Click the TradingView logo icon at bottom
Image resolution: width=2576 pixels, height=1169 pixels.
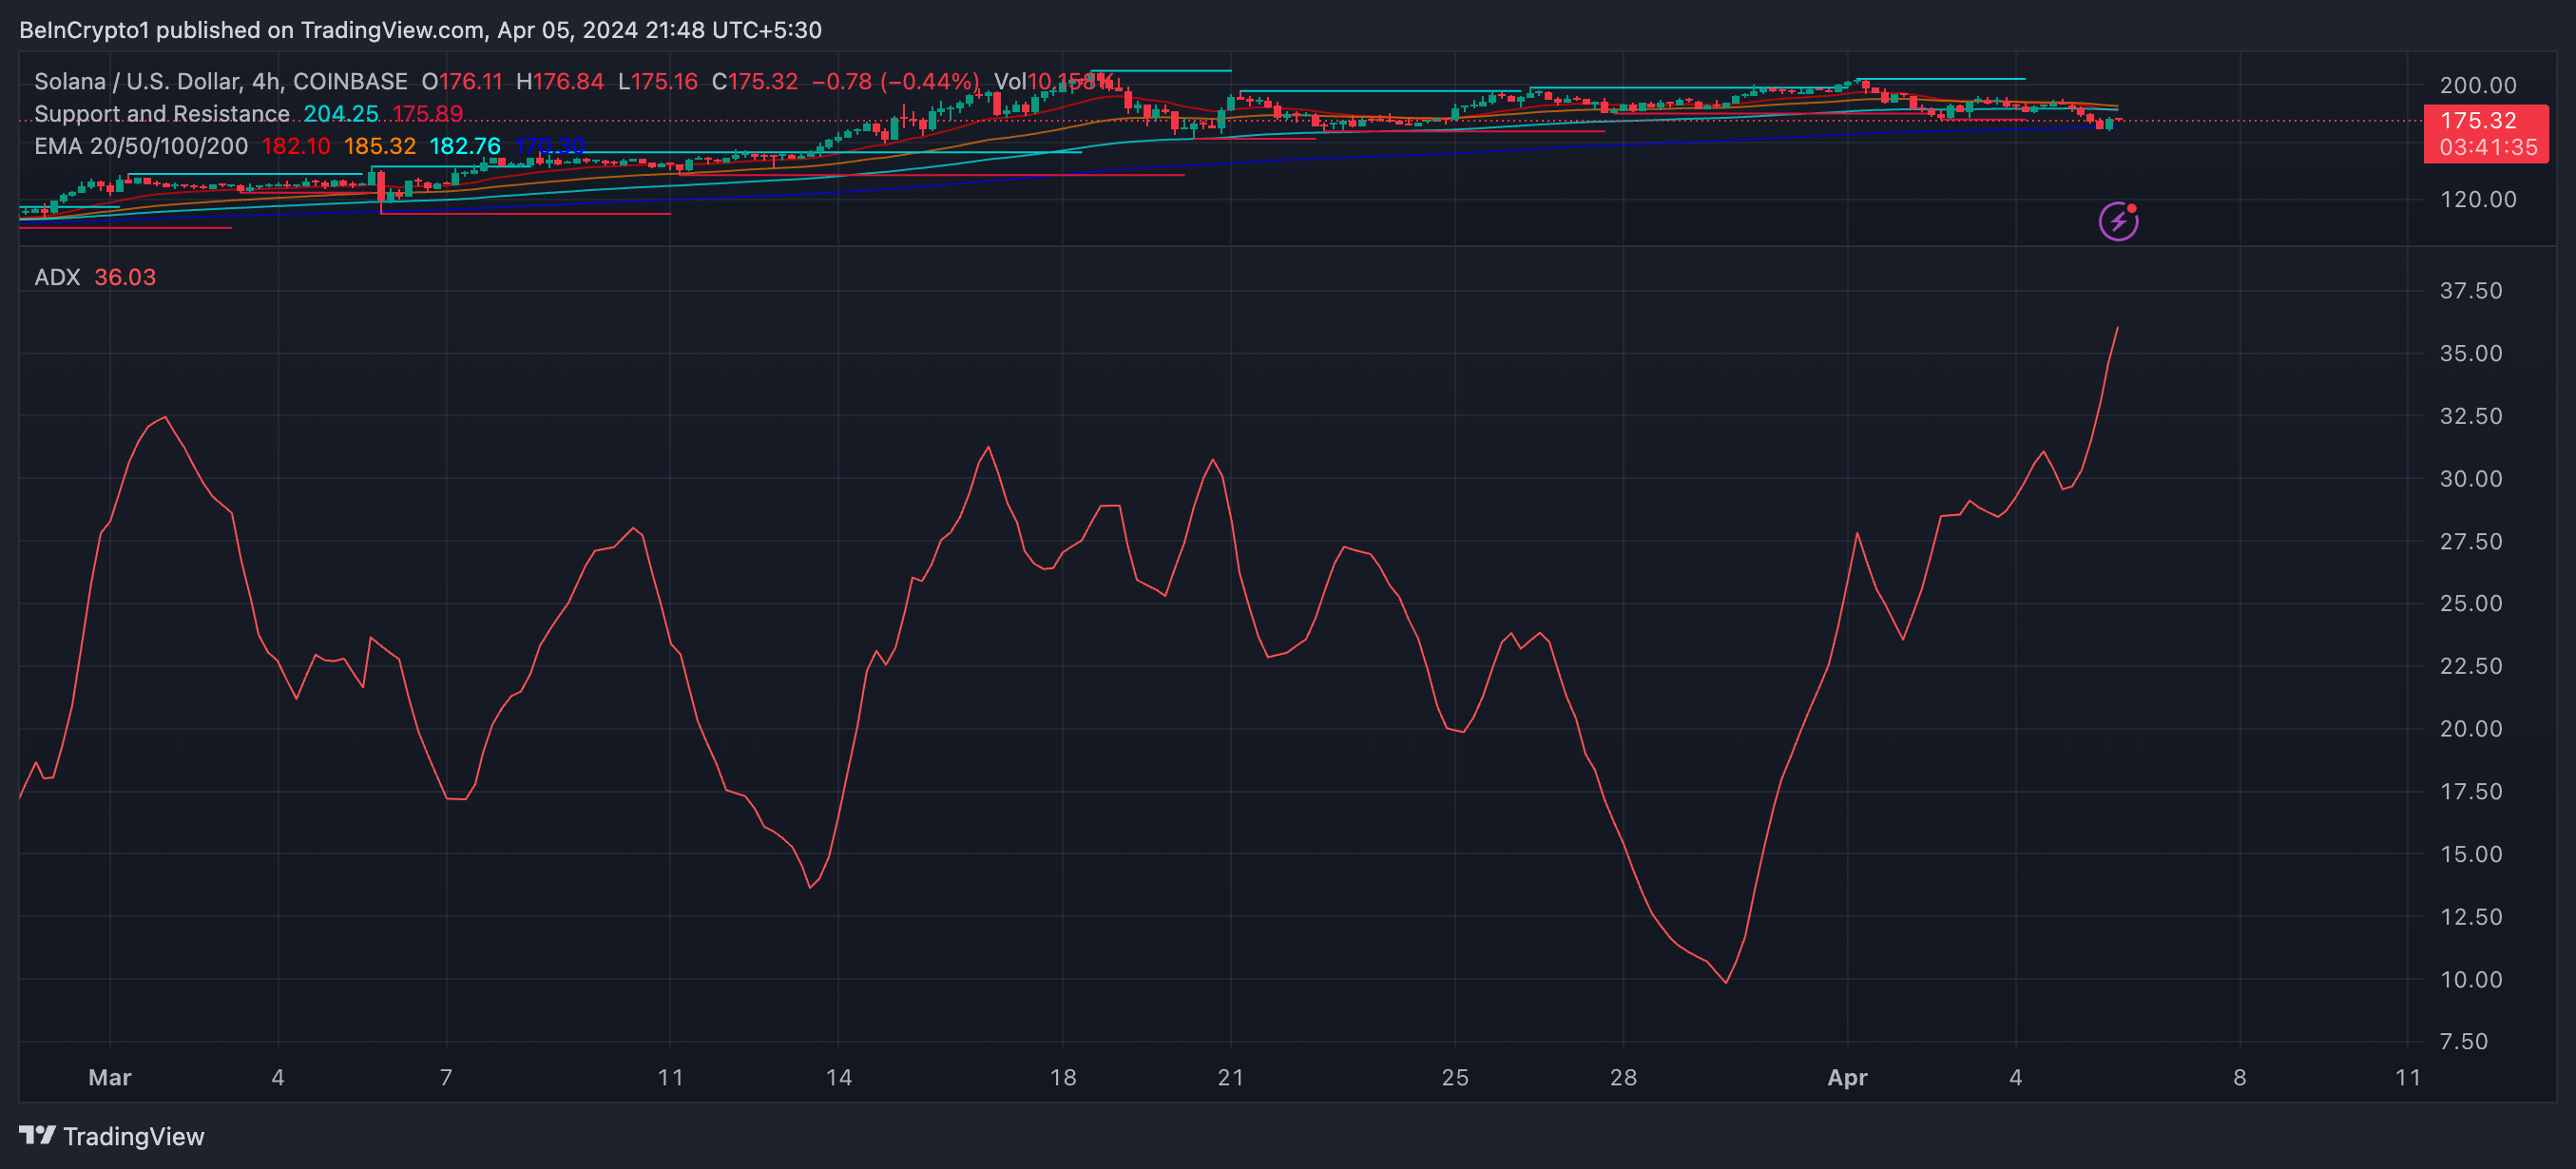point(38,1135)
